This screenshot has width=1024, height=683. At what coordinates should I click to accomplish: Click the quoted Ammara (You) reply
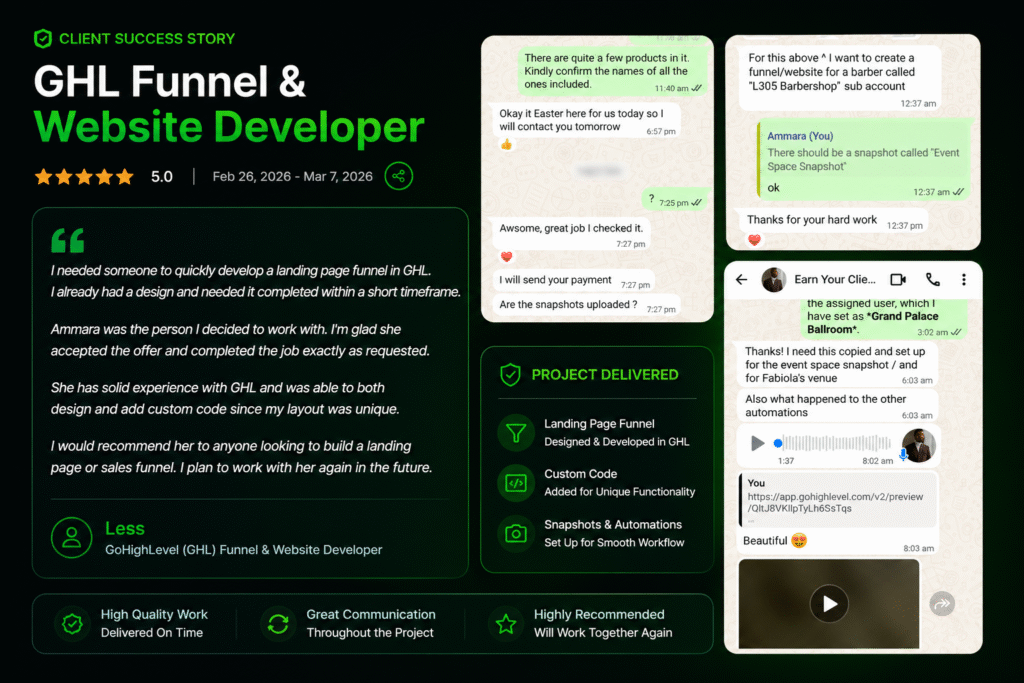click(863, 150)
